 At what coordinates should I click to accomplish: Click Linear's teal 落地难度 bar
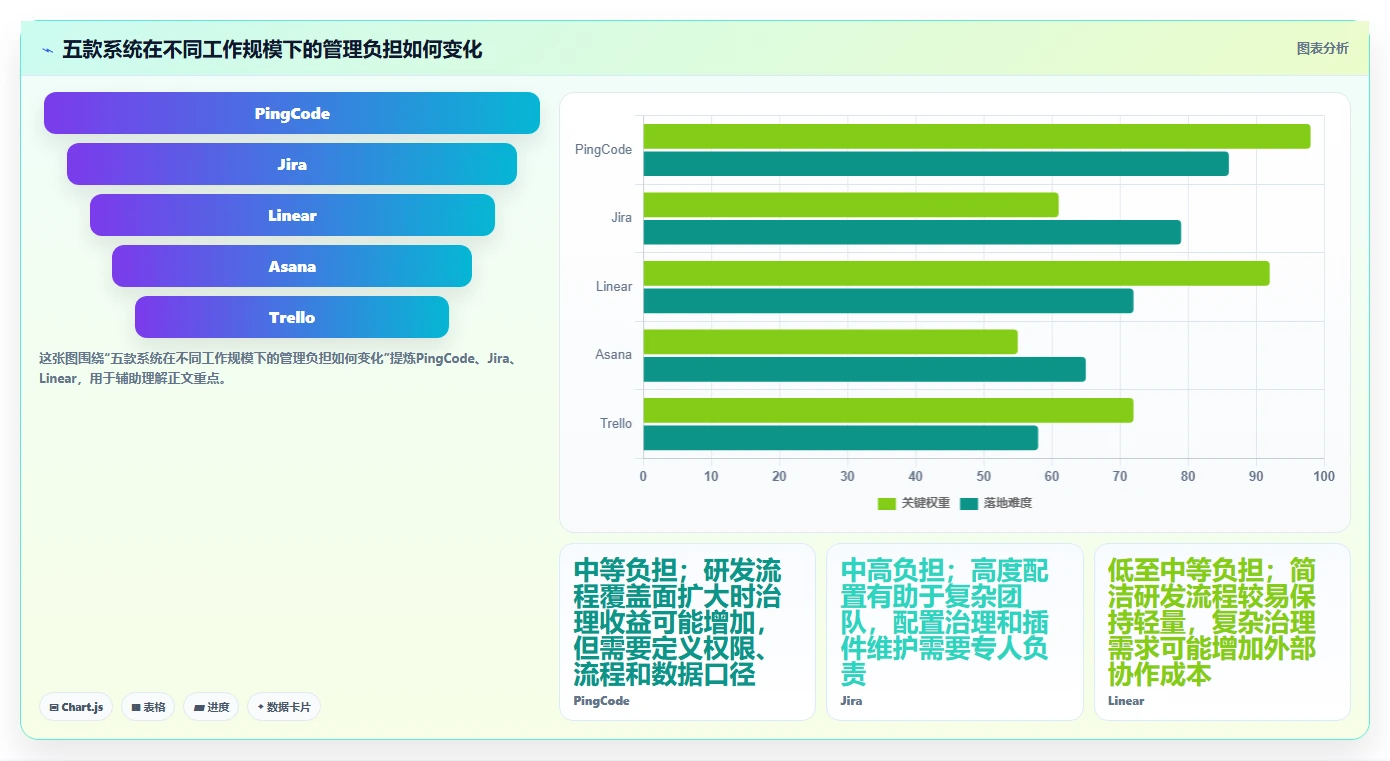pyautogui.click(x=888, y=301)
